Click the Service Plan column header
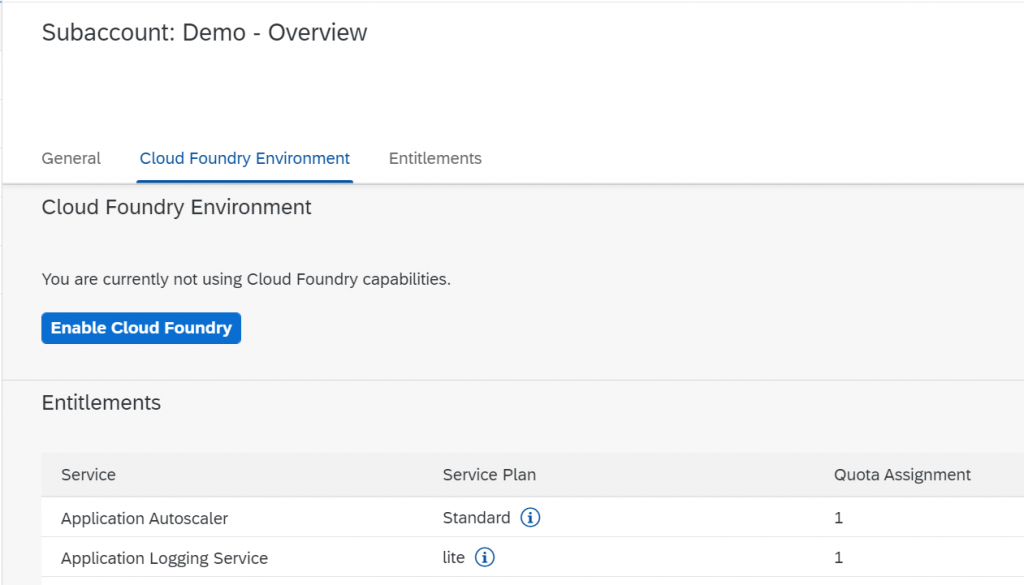The width and height of the screenshot is (1024, 585). point(489,475)
